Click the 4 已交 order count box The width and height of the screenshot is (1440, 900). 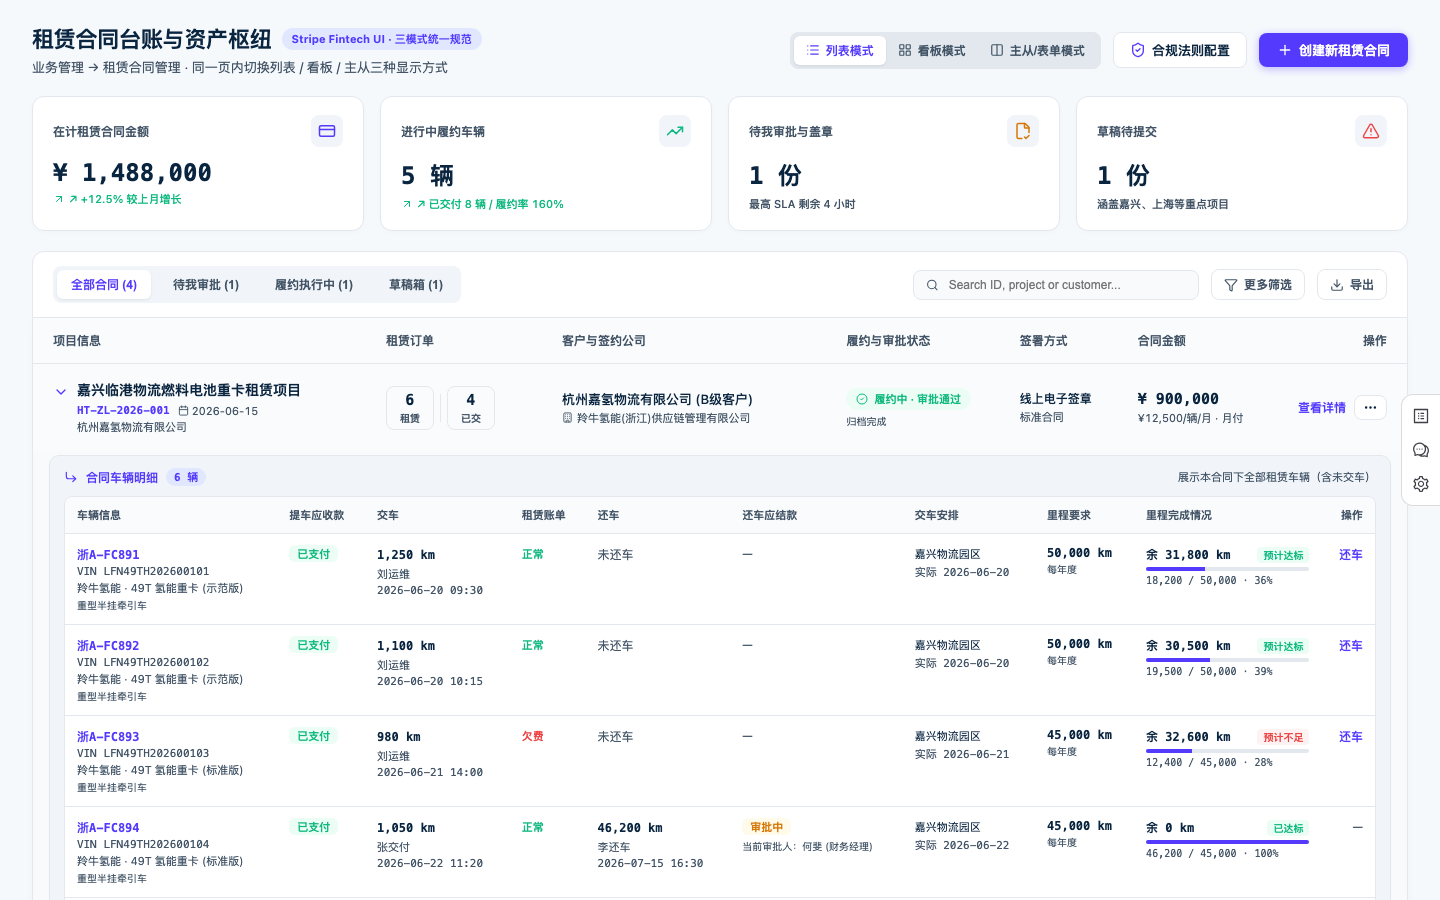click(471, 408)
